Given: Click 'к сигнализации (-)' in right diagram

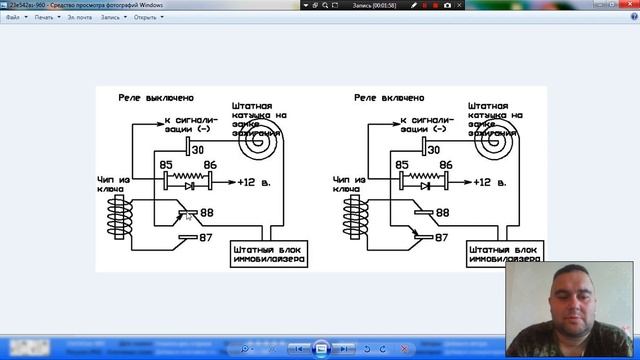Looking at the screenshot, I should (x=427, y=124).
